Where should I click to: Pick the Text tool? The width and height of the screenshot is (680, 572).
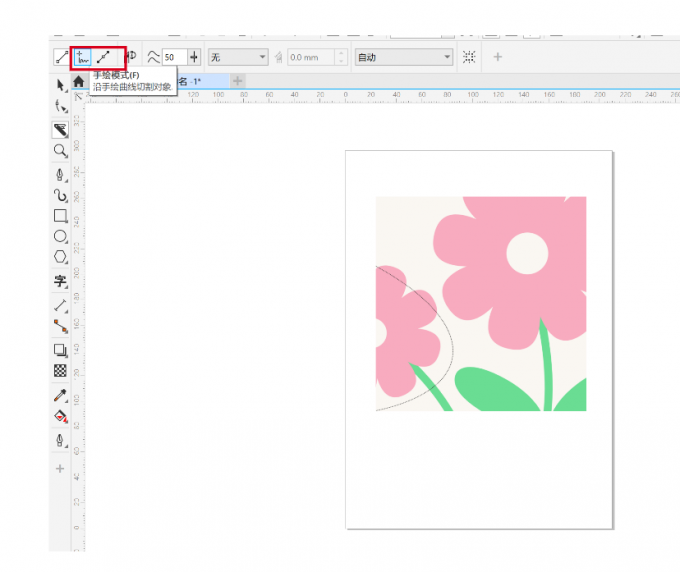[x=61, y=282]
